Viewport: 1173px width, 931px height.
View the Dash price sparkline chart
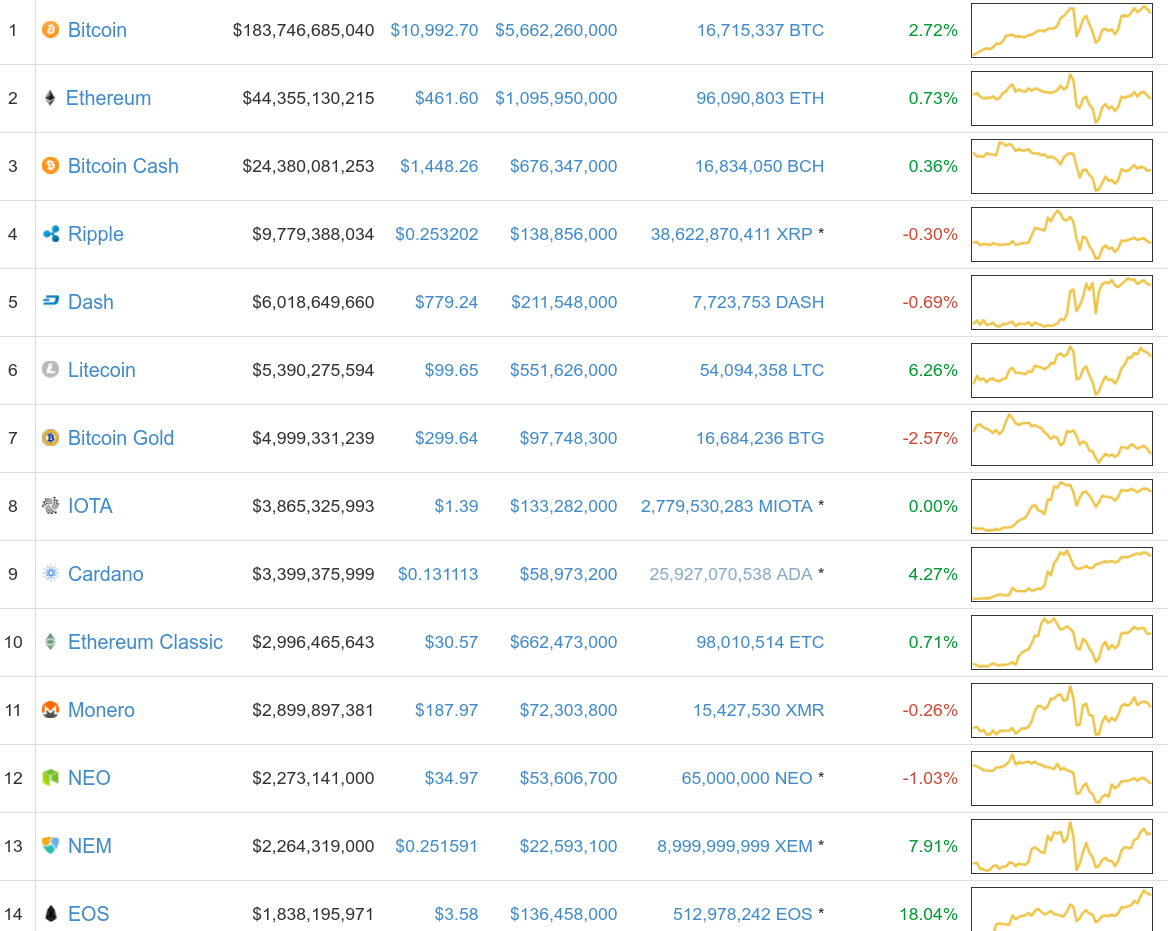click(x=1062, y=302)
